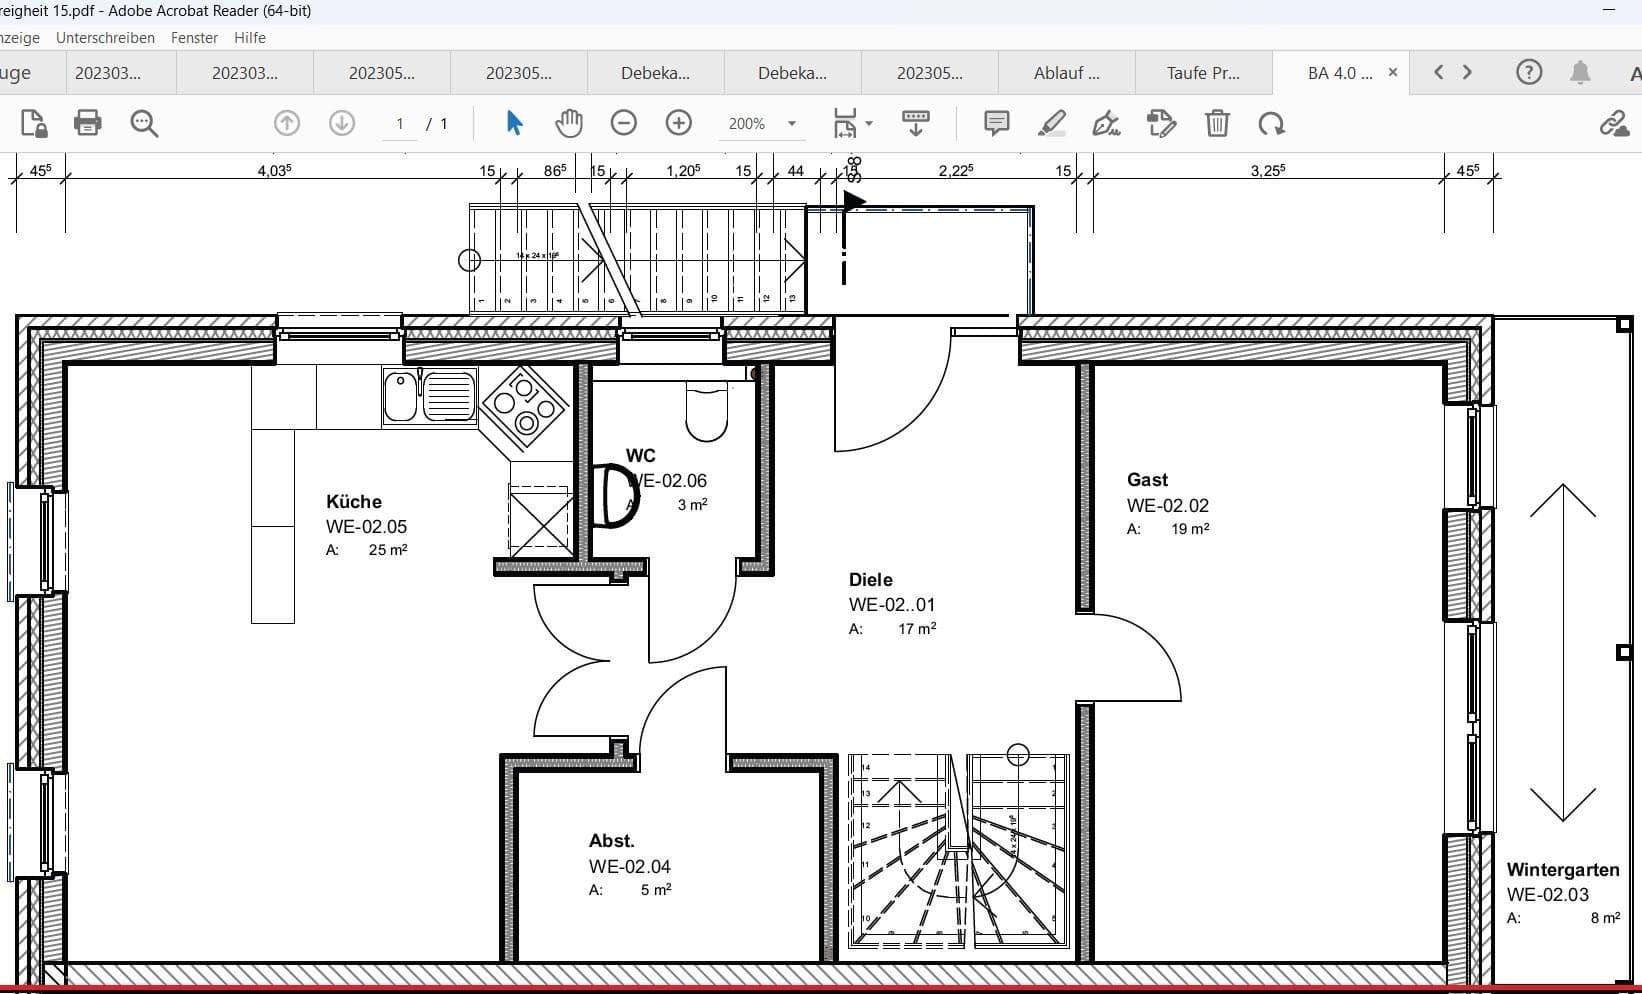Open the Fenster menu
This screenshot has width=1642, height=994.
(194, 38)
